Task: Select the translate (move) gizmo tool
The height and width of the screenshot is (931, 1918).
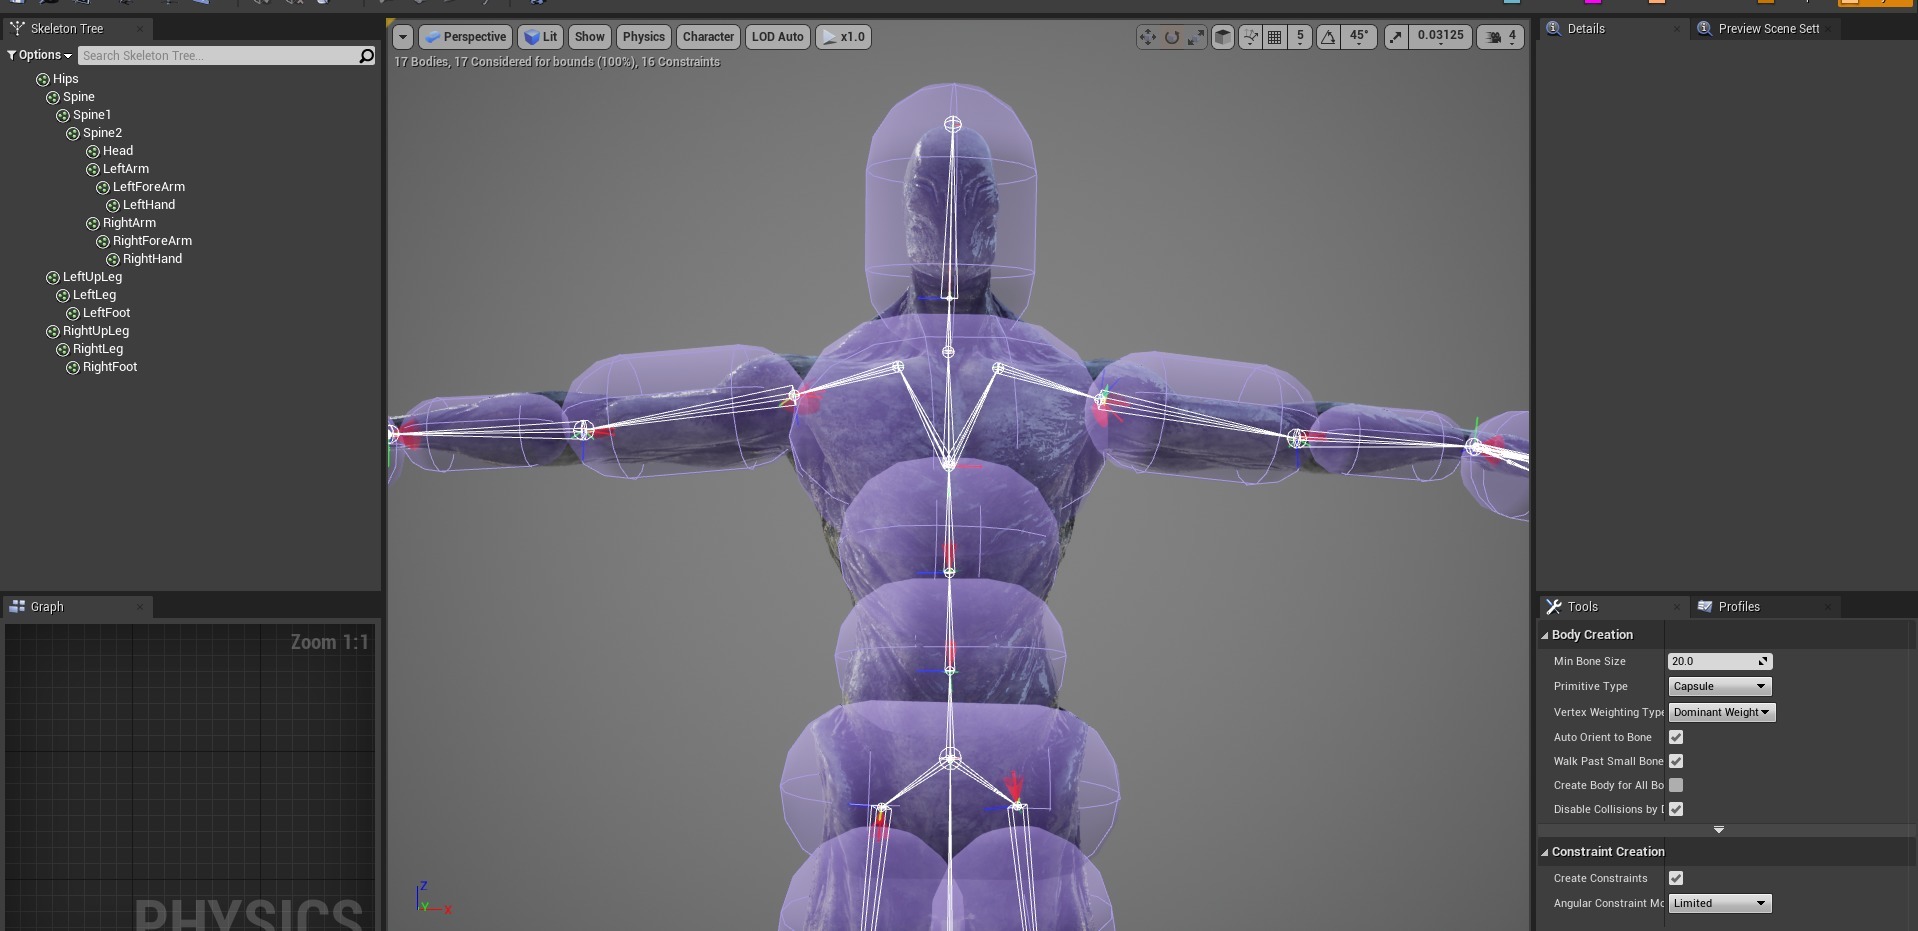Action: point(1147,37)
